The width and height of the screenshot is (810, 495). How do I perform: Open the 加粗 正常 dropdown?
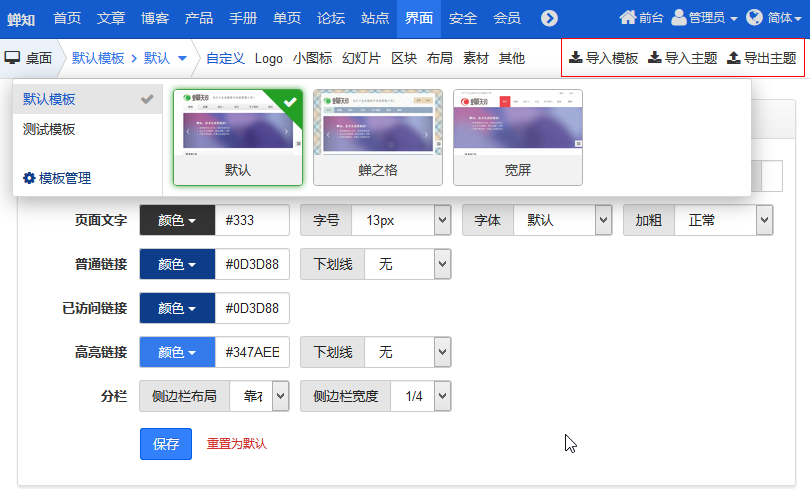[724, 220]
